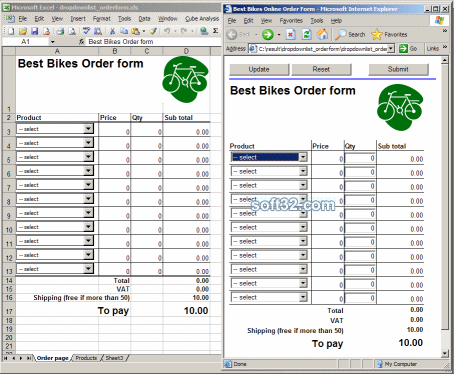Click the Redo arrow in Excel toolbar
The height and width of the screenshot is (374, 454).
(x=184, y=31)
